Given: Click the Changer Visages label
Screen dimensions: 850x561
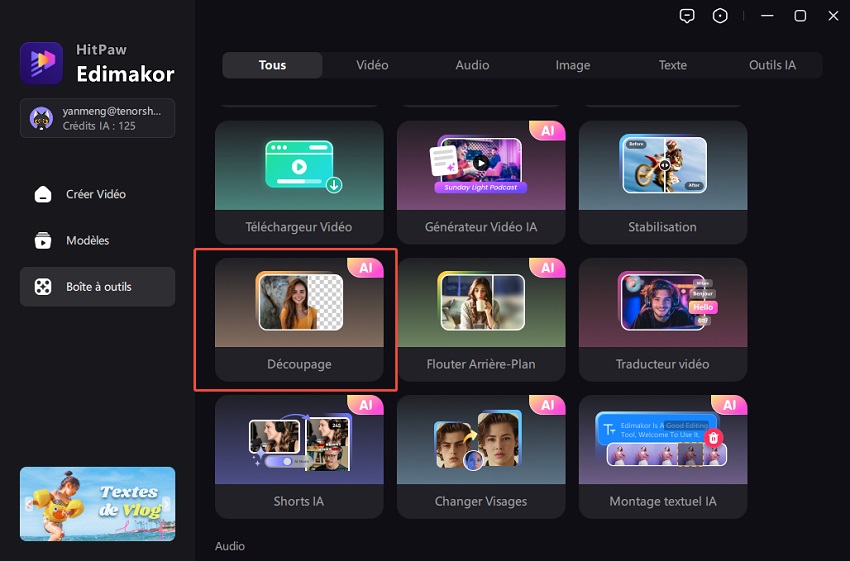Looking at the screenshot, I should [x=481, y=501].
